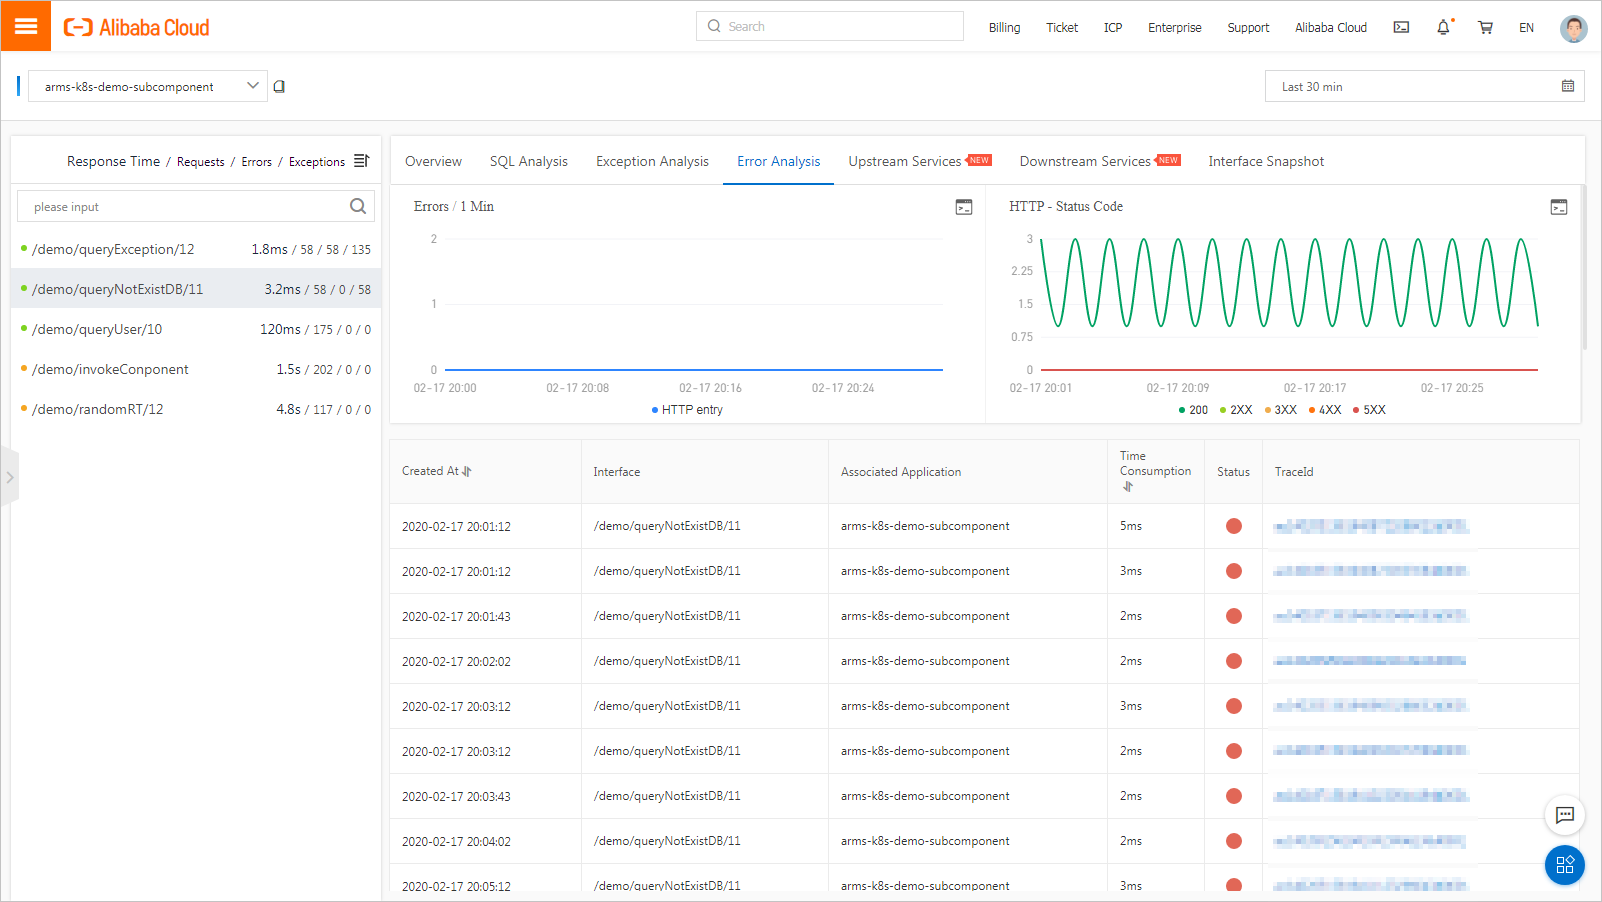Open the blue quick-tools grid button

[x=1565, y=865]
